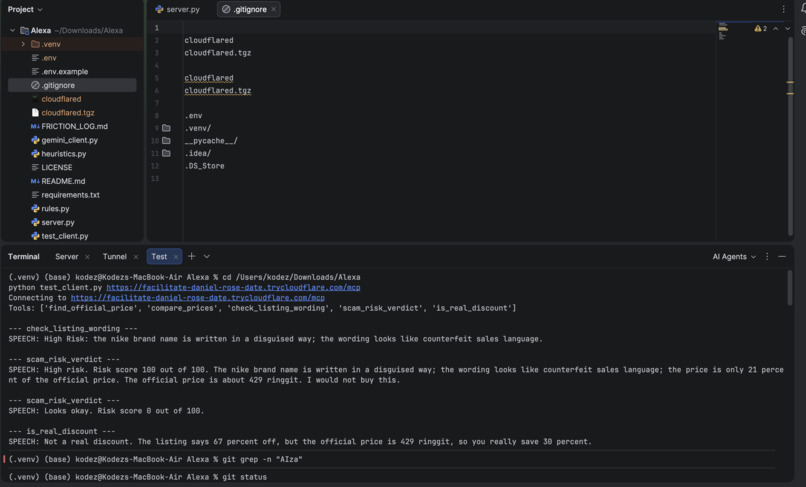
Task: Select the cloudflared binary file
Action: click(x=61, y=99)
